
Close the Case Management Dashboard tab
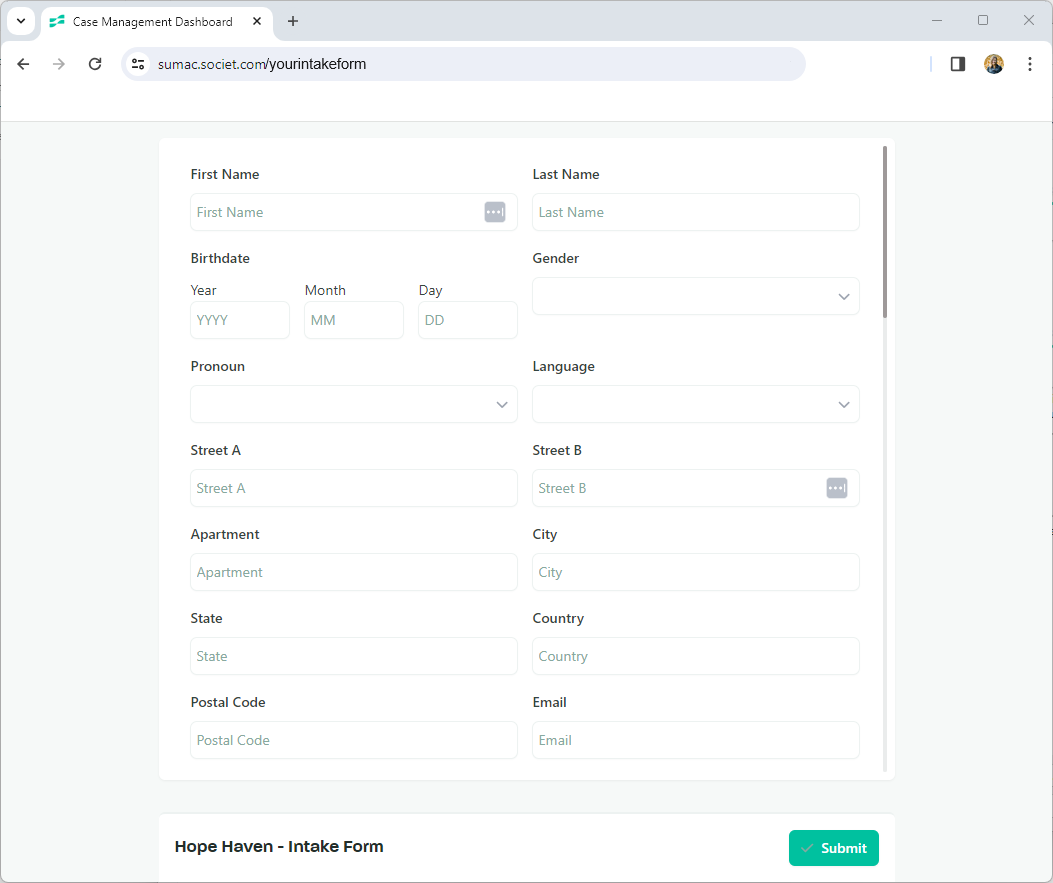tap(257, 21)
